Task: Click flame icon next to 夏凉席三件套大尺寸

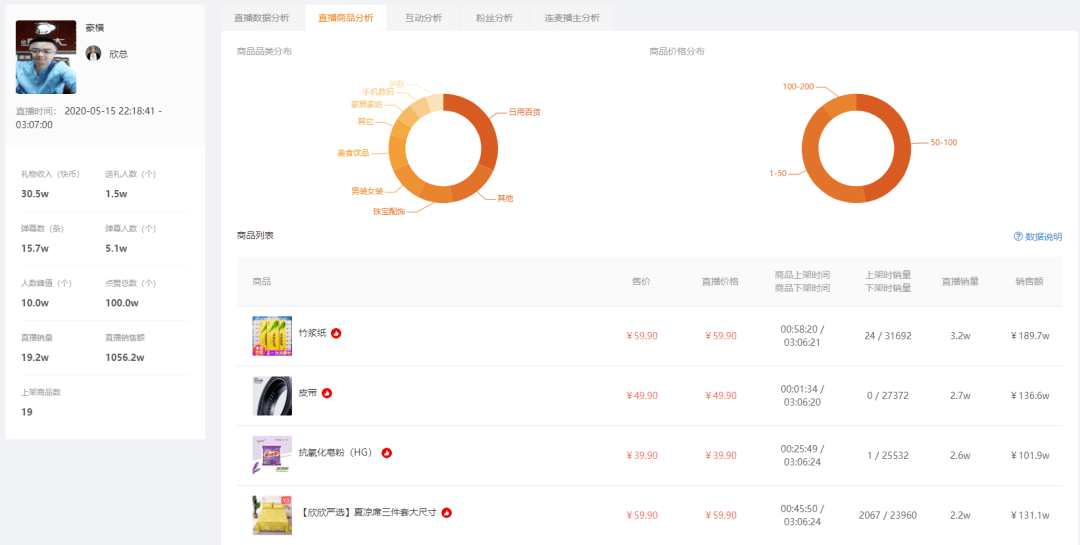Action: (447, 512)
